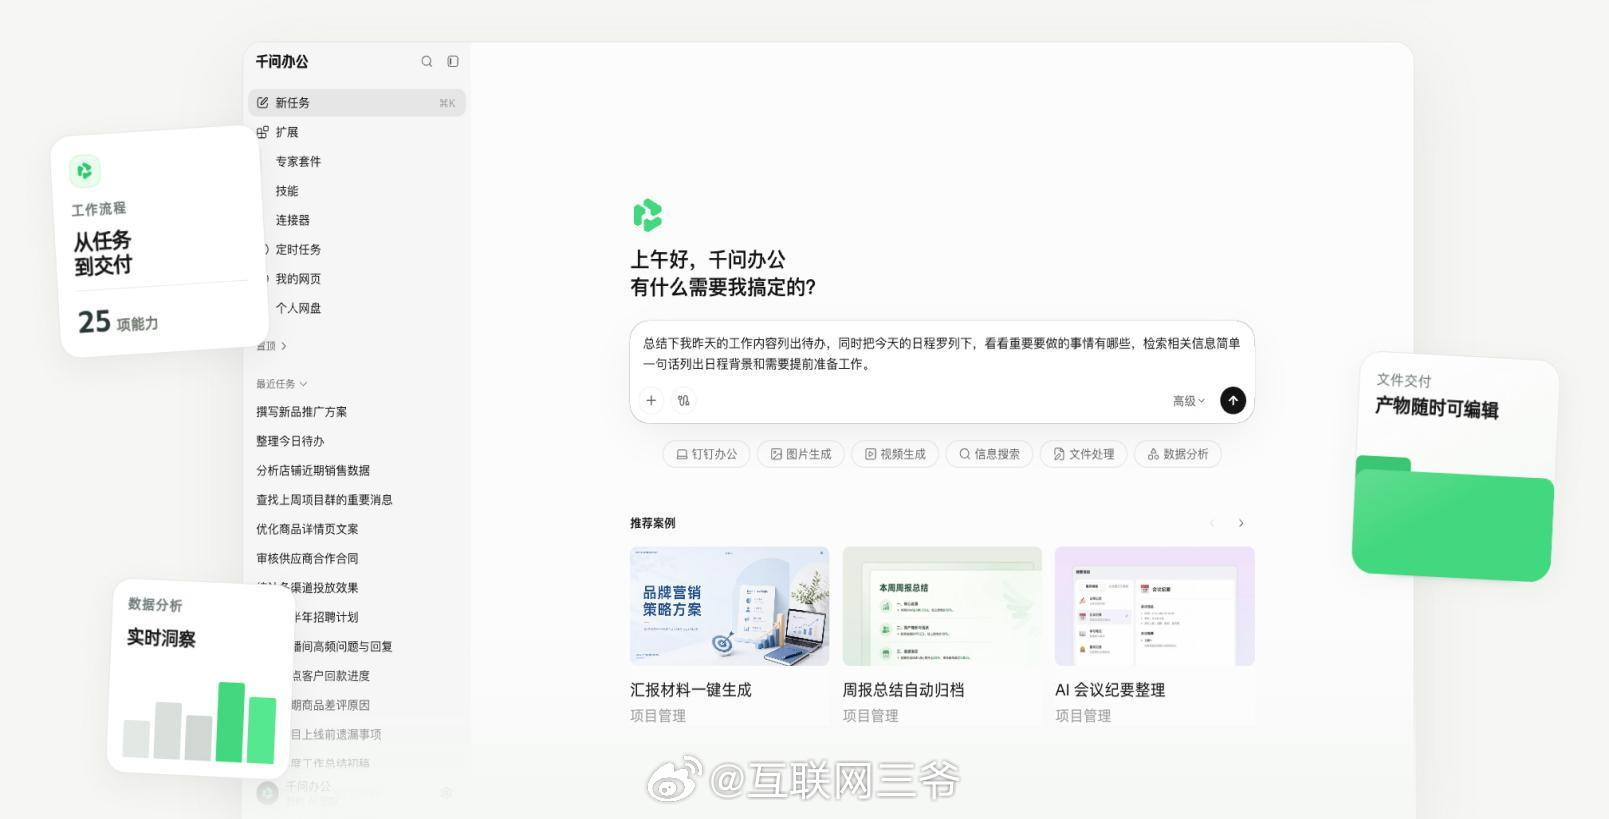Open 定时任务 scheduled tasks
This screenshot has height=819, width=1609.
[298, 250]
